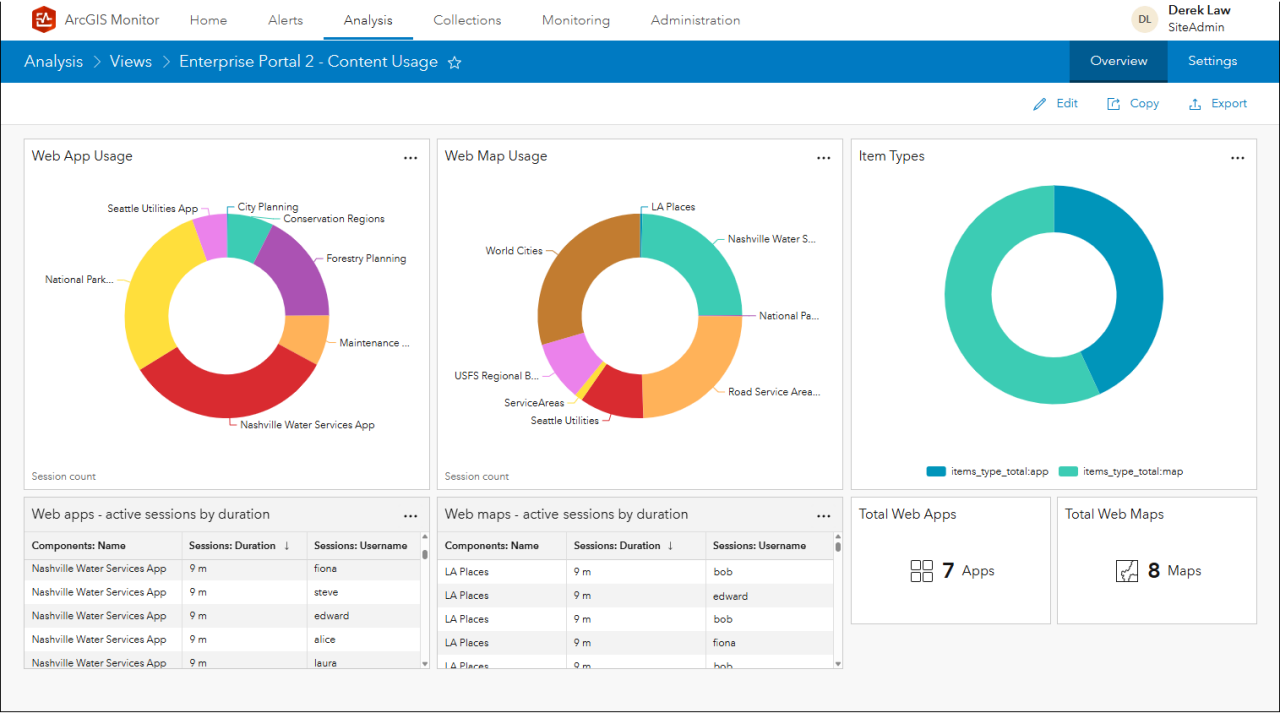Click Sessions: Username header in web maps table
Screen dimensions: 1280x713
760,546
